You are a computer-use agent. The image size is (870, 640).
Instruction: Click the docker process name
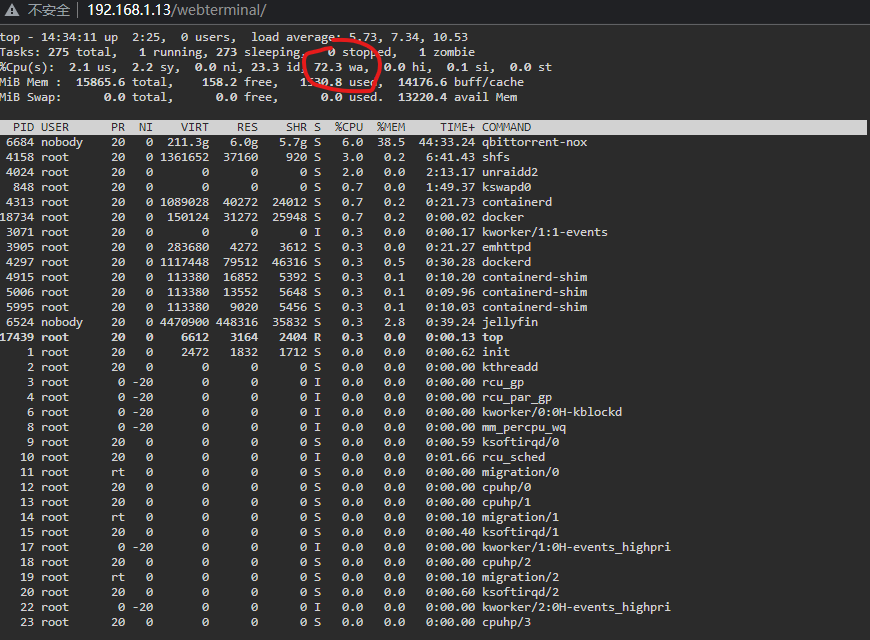click(x=503, y=217)
